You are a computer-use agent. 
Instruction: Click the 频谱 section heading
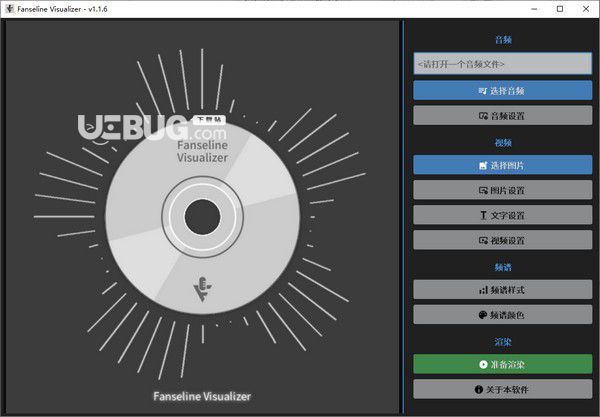[503, 267]
